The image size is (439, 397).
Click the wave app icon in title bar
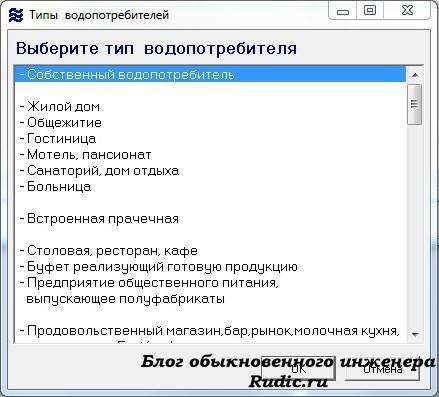tap(16, 15)
